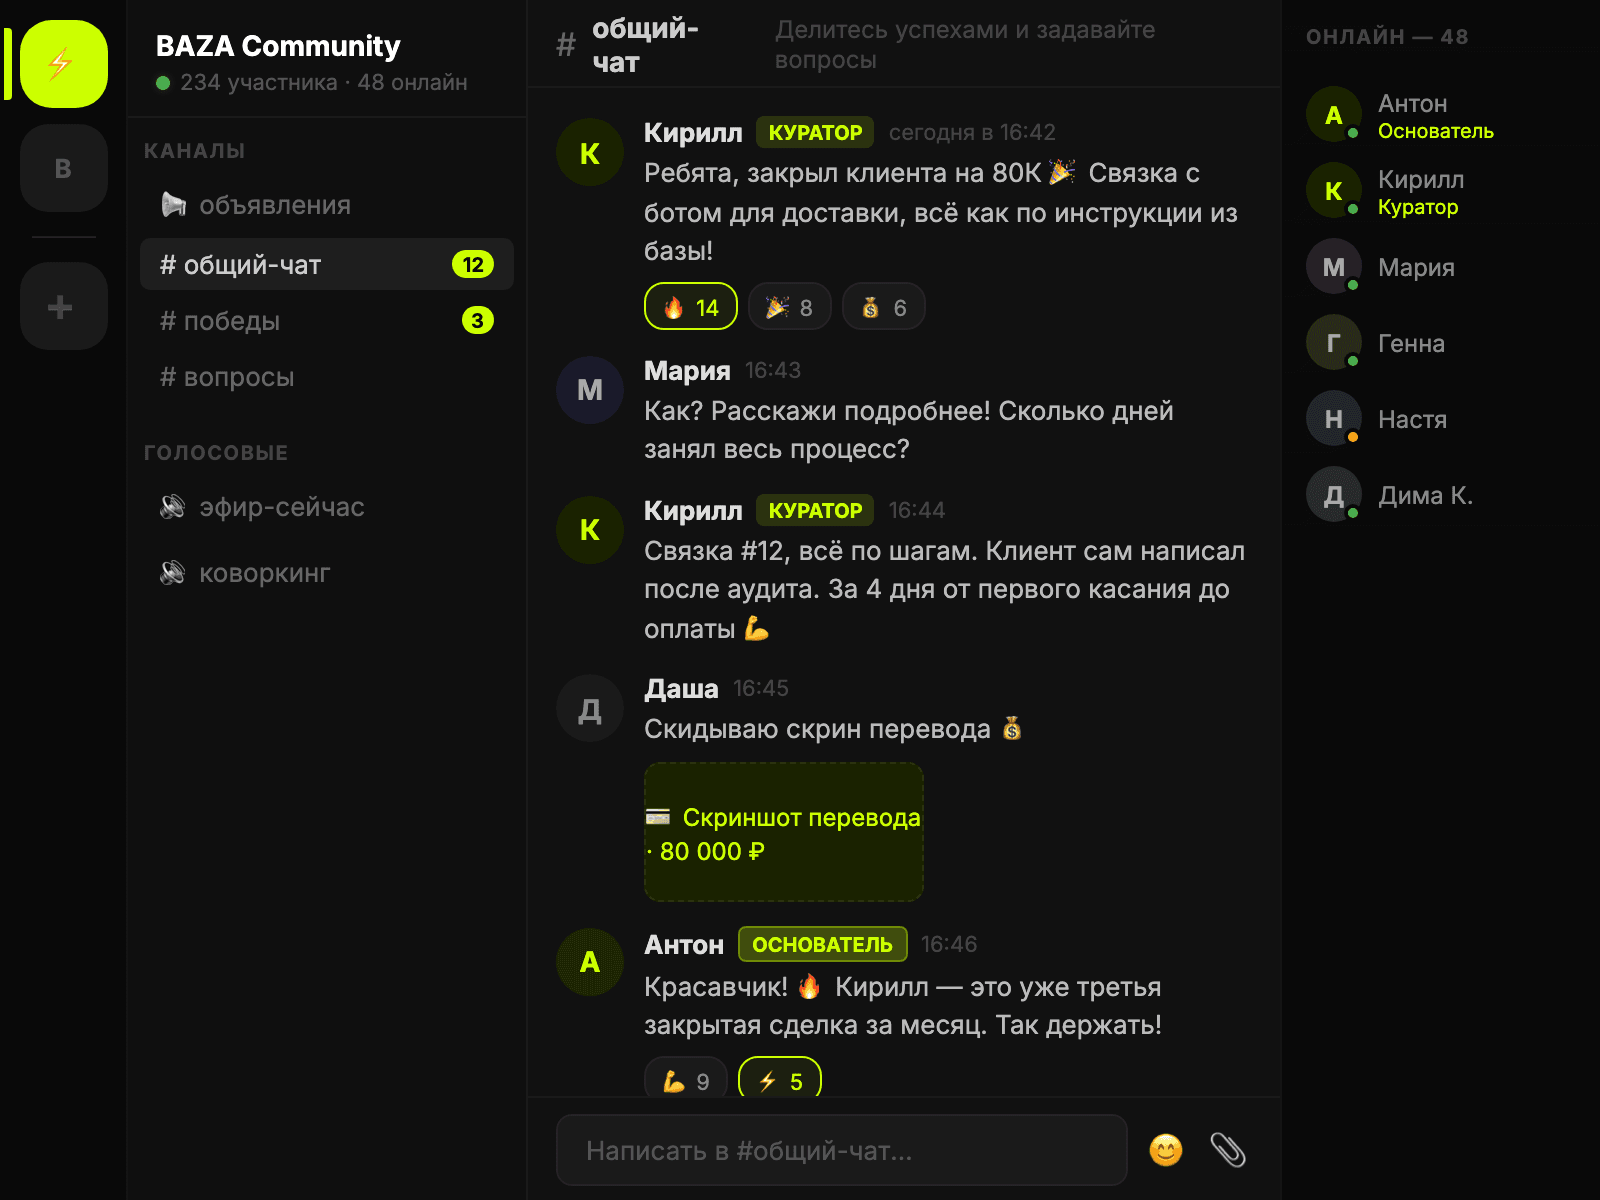Viewport: 1600px width, 1200px height.
Task: Toggle the fire reaction with 14
Action: pos(691,307)
